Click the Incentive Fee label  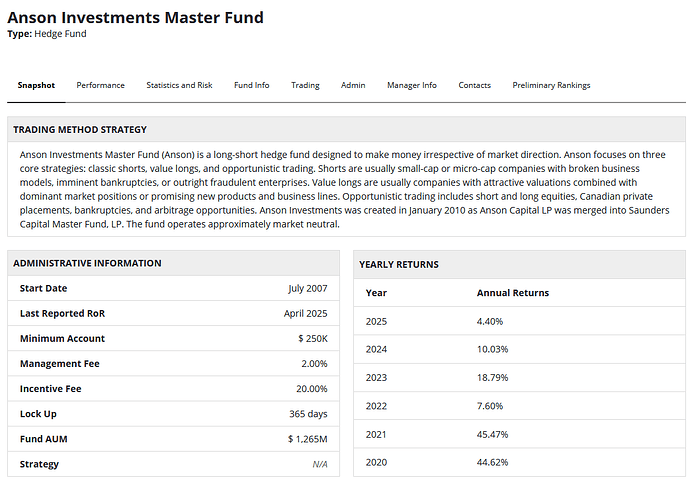[51, 389]
